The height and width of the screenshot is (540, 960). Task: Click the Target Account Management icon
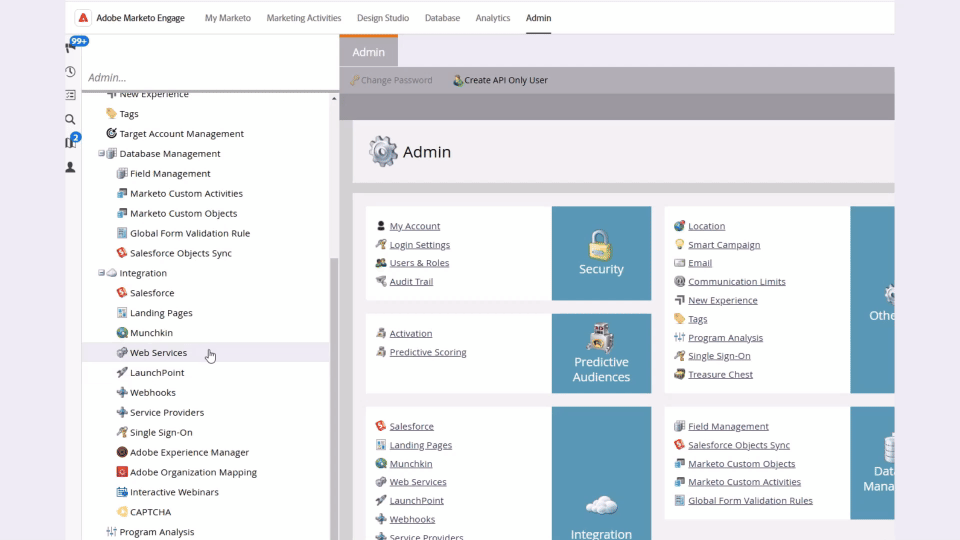coord(111,133)
